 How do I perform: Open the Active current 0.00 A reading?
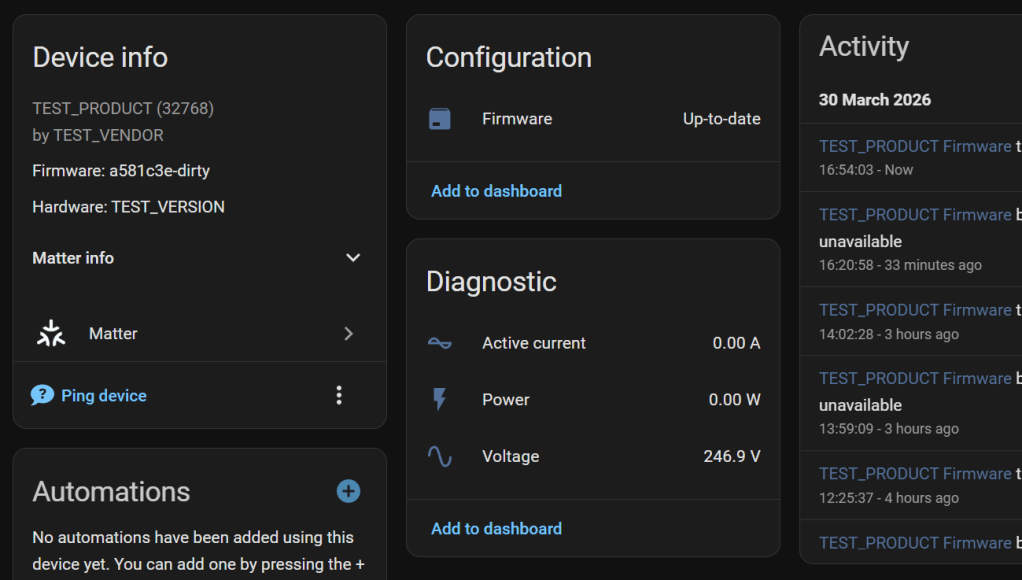tap(736, 343)
